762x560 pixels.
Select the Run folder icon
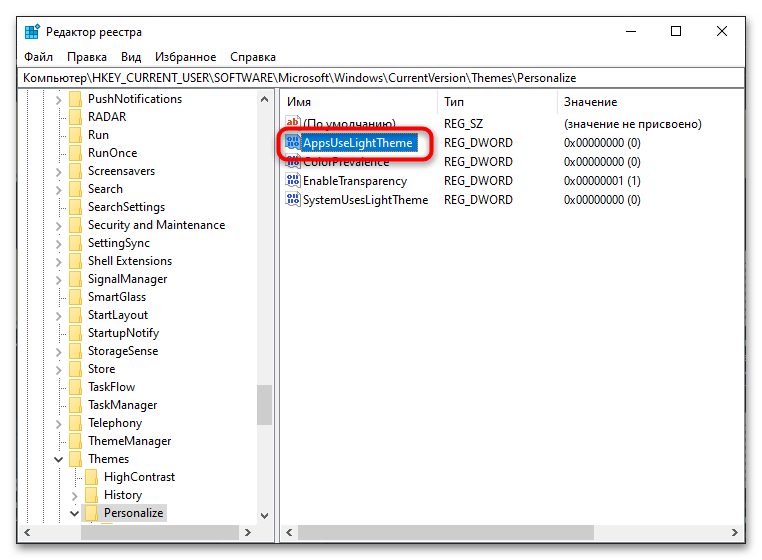[x=75, y=135]
